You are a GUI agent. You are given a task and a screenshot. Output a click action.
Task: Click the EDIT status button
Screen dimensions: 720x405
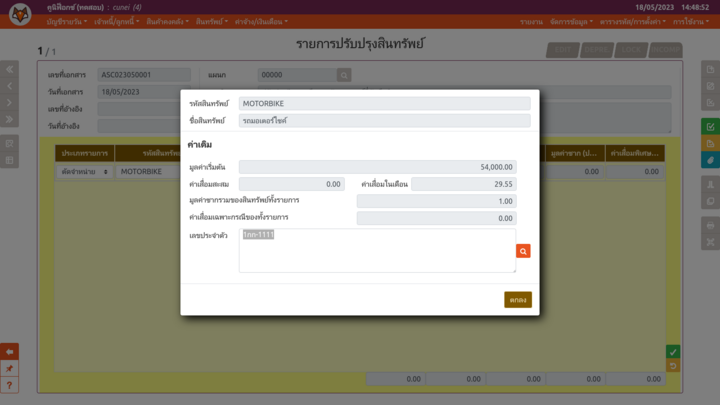click(563, 50)
